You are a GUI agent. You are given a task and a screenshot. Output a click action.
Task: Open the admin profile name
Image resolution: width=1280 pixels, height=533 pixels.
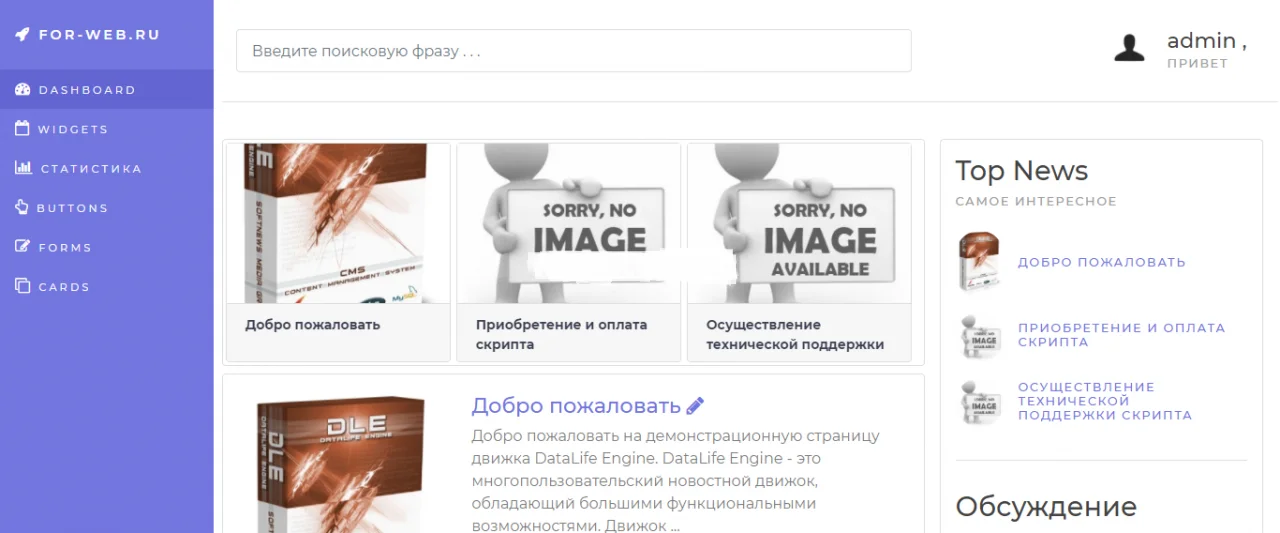coord(1207,41)
